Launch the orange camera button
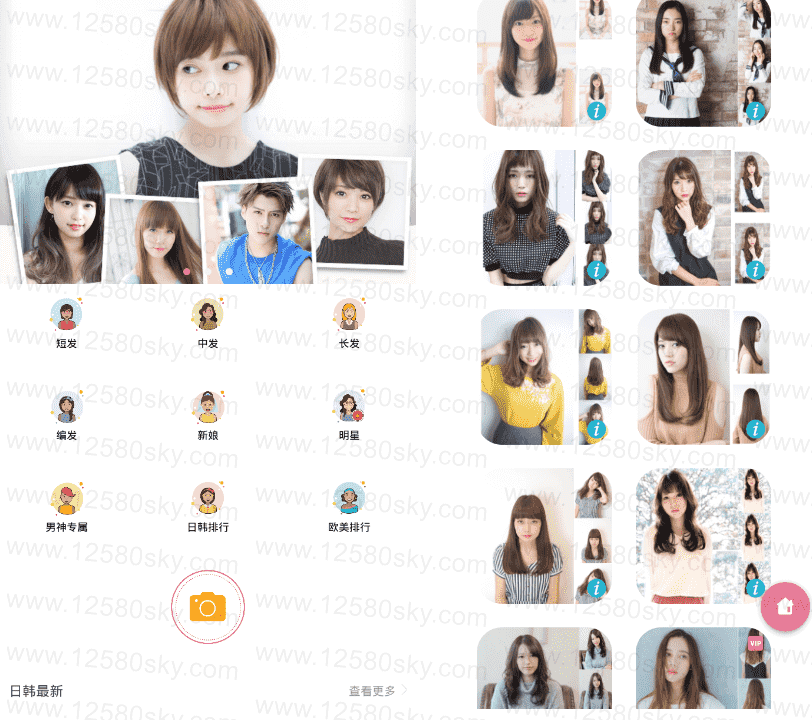 [208, 607]
